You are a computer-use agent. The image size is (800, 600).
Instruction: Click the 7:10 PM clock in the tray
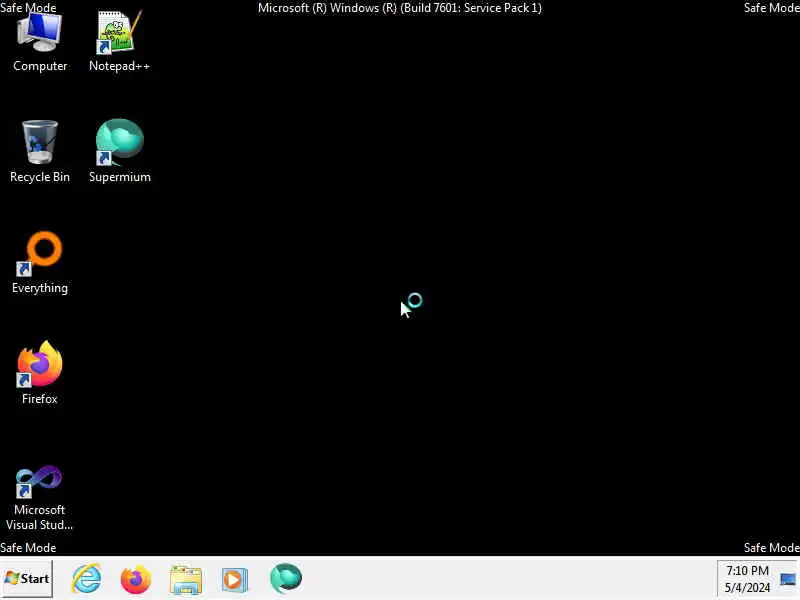pos(747,579)
